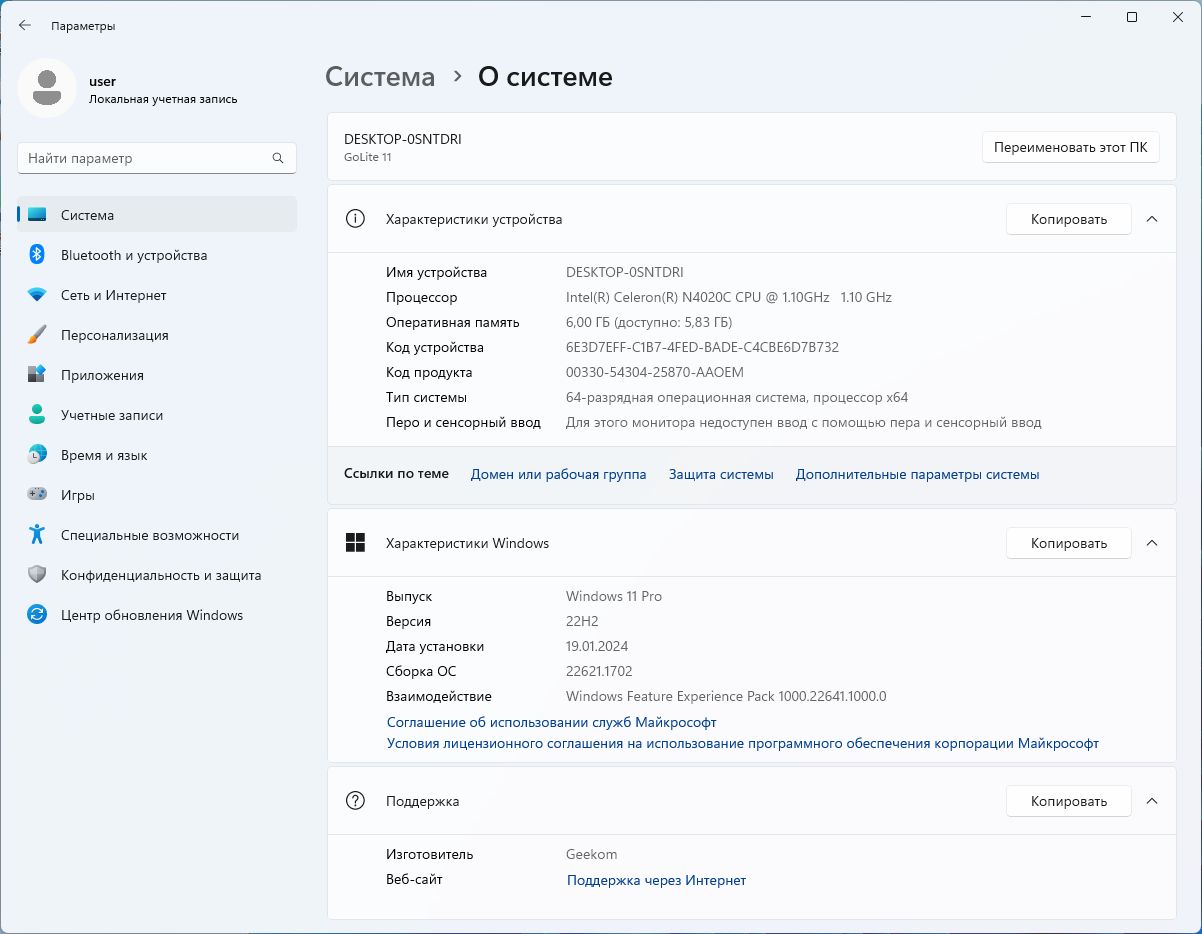Open Соглашение об использовании служб Майкрософт
1202x934 pixels.
[x=552, y=722]
